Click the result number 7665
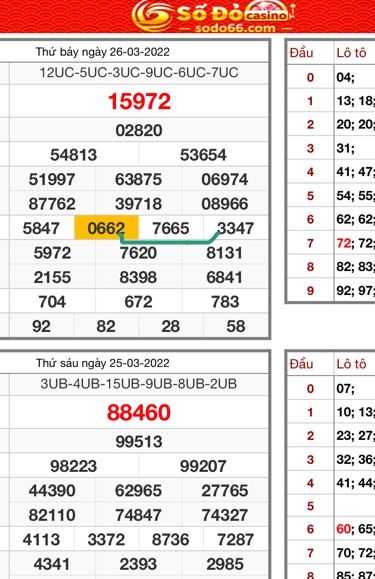This screenshot has width=375, height=579. tap(171, 228)
